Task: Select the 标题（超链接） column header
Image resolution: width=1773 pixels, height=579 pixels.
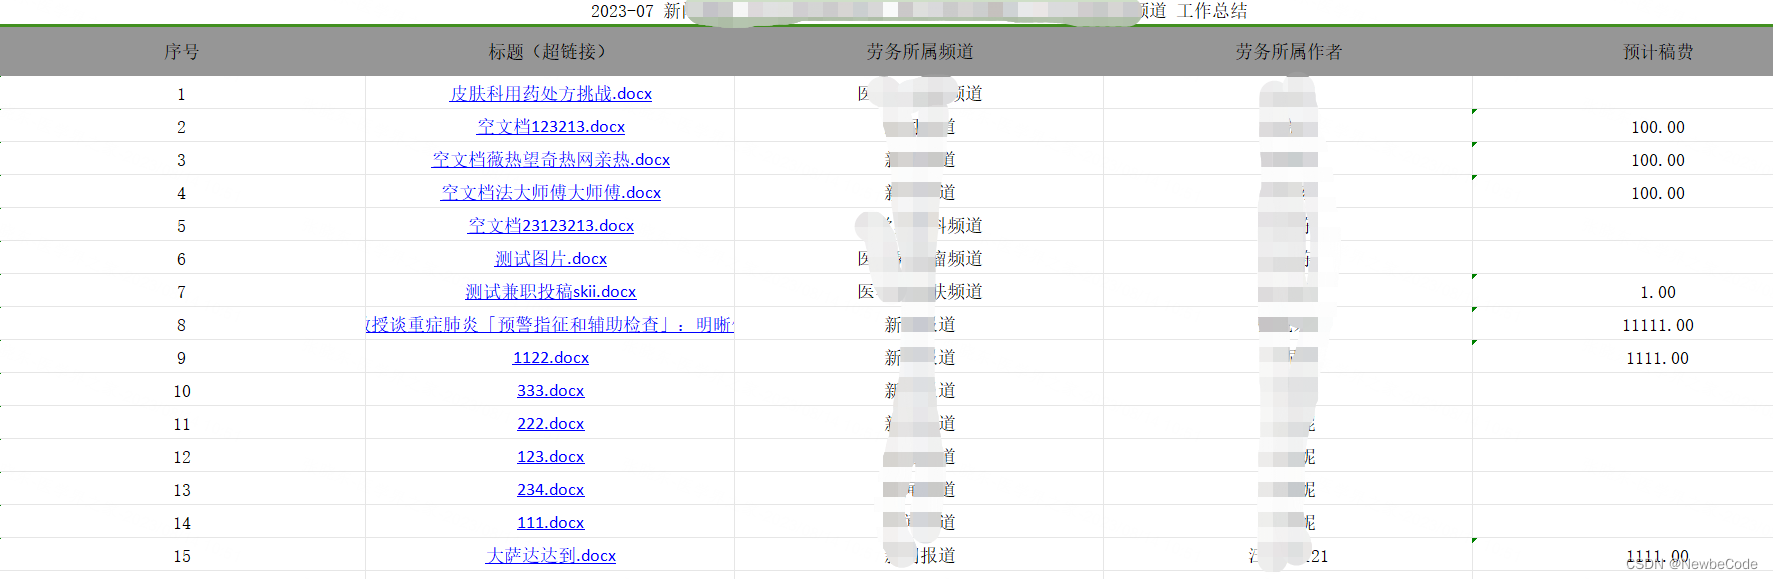Action: coord(550,51)
